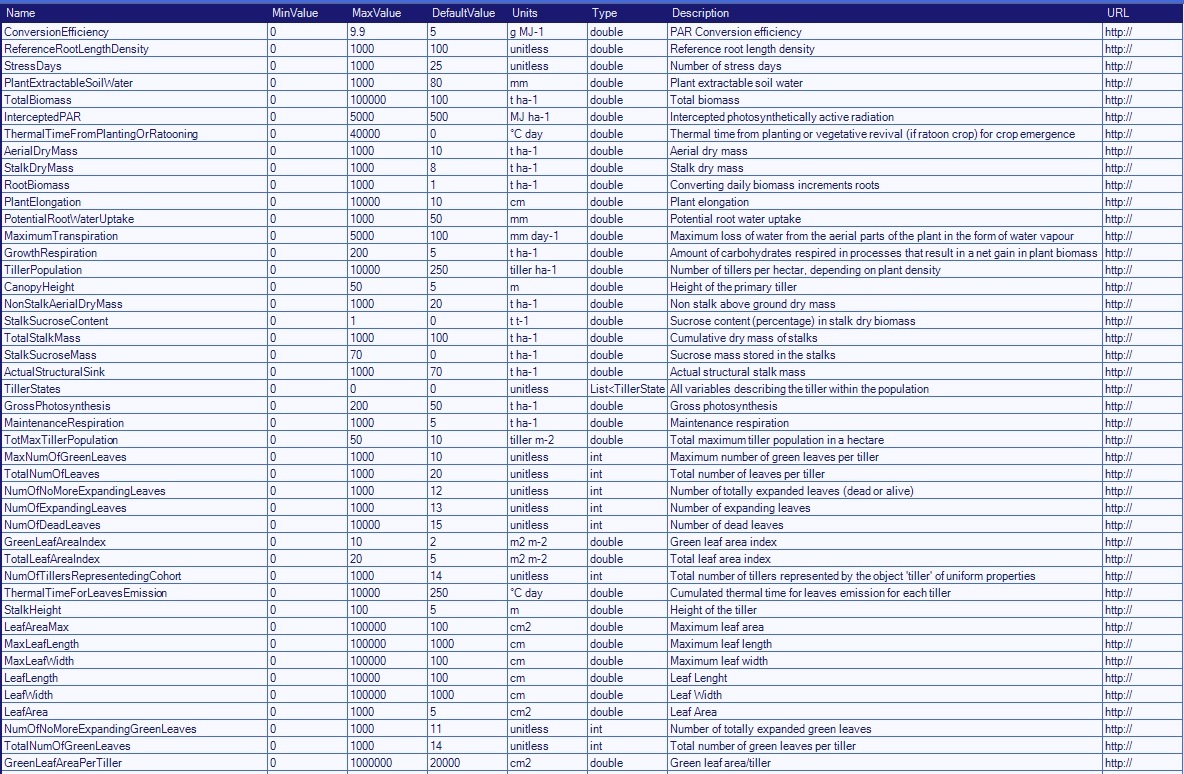The image size is (1184, 774).
Task: Select the LeafWidth name cell
Action: coord(134,695)
